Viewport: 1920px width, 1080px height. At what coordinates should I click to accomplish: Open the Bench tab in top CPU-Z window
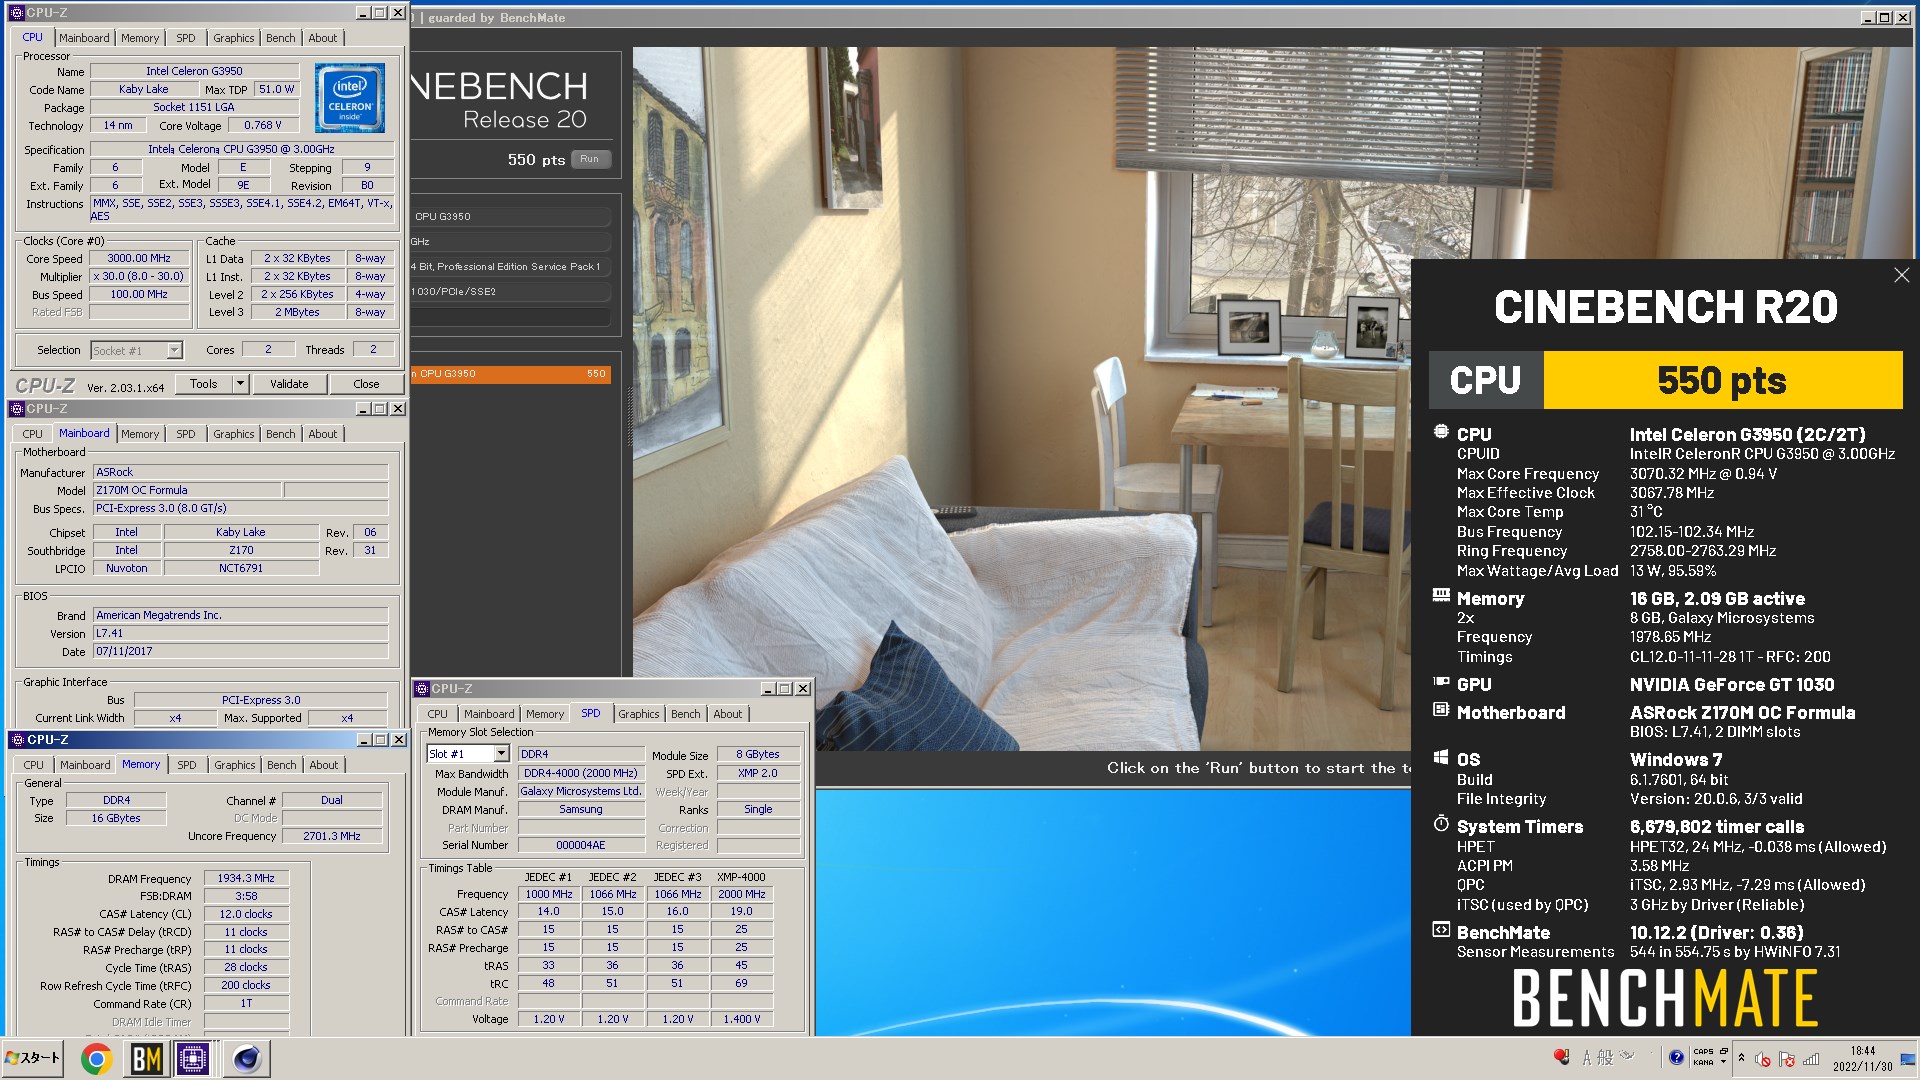tap(281, 38)
